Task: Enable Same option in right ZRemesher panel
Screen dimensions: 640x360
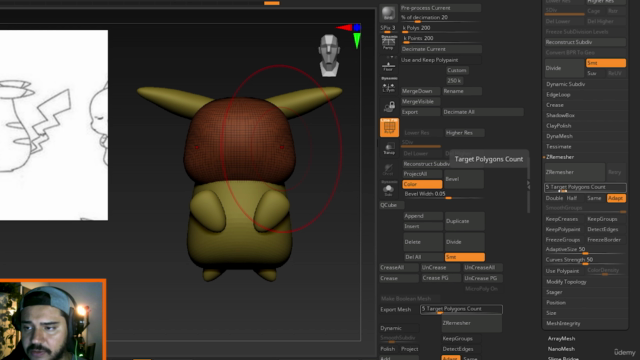Action: tap(594, 198)
